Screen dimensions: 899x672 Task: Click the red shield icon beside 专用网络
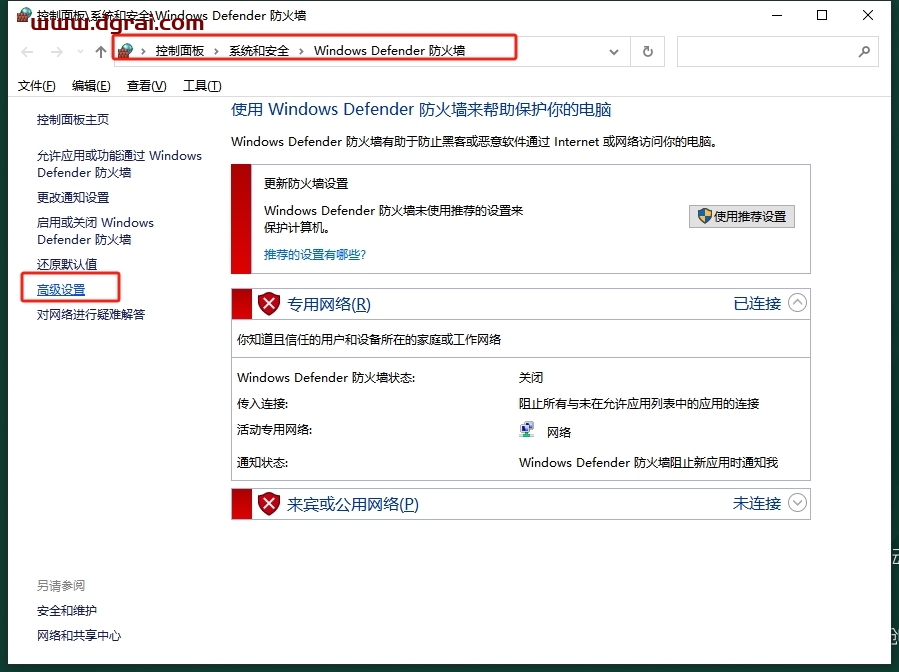[268, 304]
